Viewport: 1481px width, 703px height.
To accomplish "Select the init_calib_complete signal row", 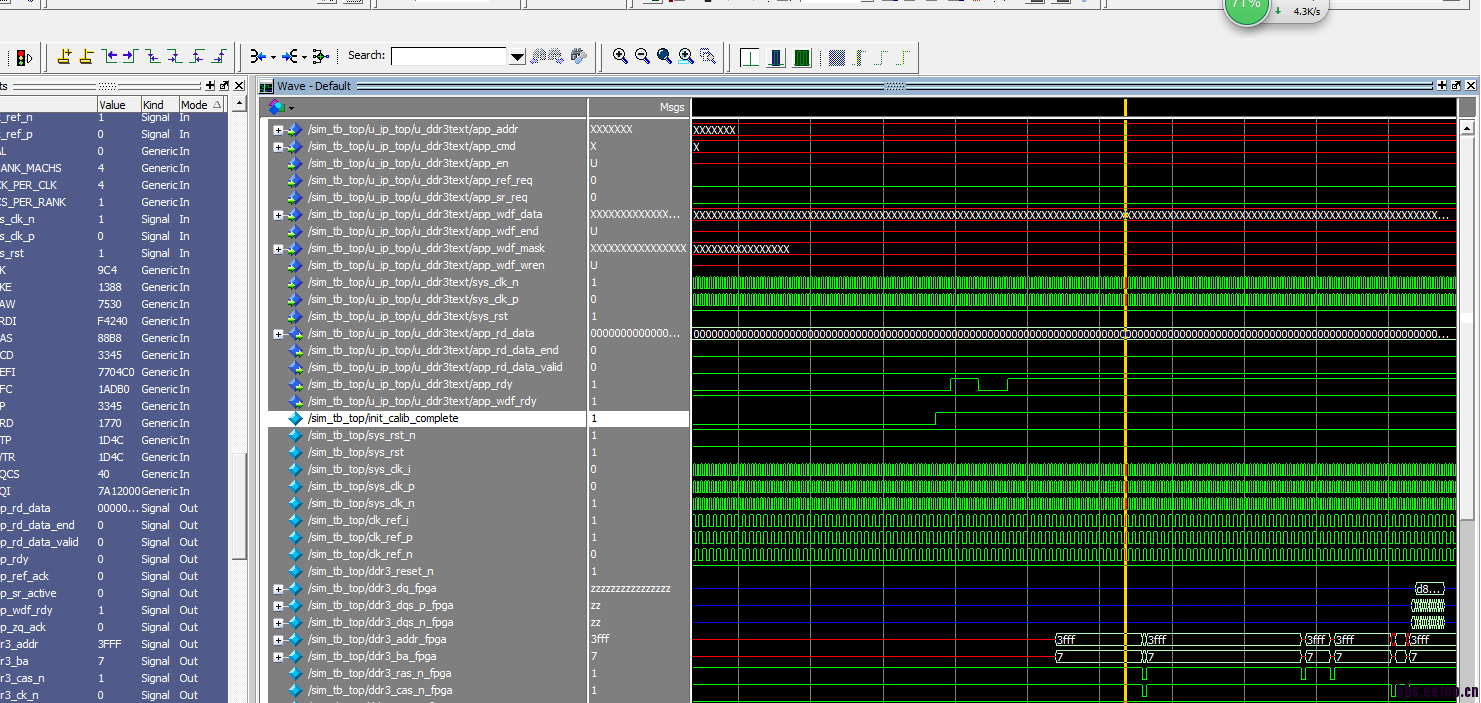I will [x=382, y=419].
